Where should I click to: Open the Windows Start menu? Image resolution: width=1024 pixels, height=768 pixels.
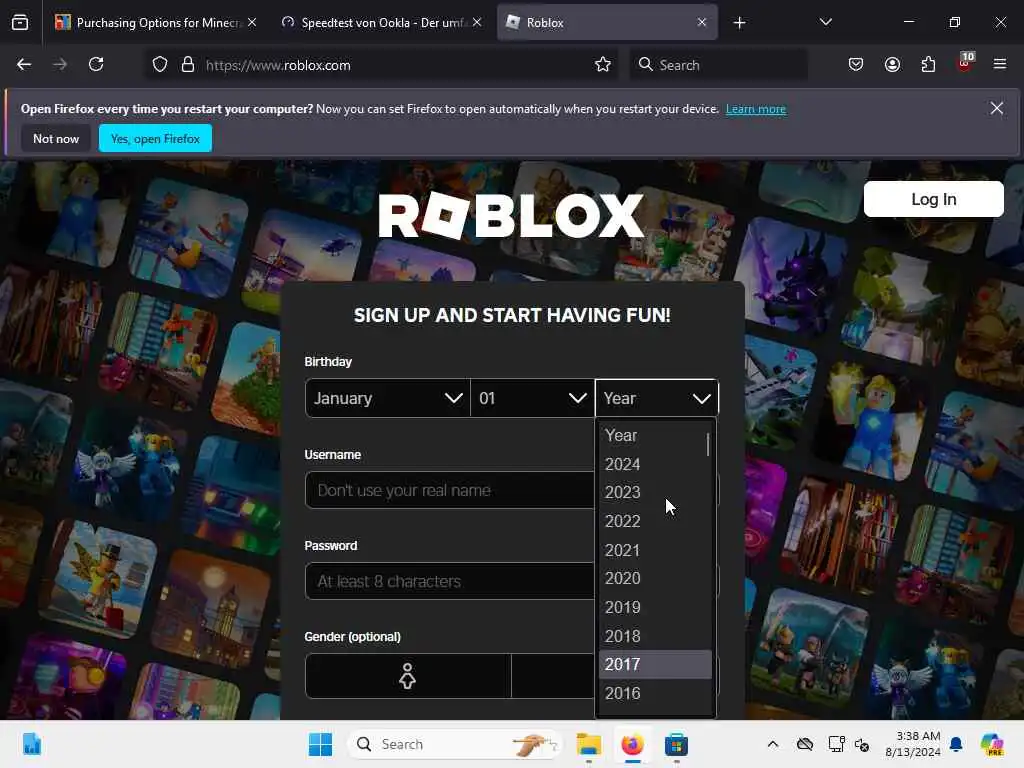point(320,744)
